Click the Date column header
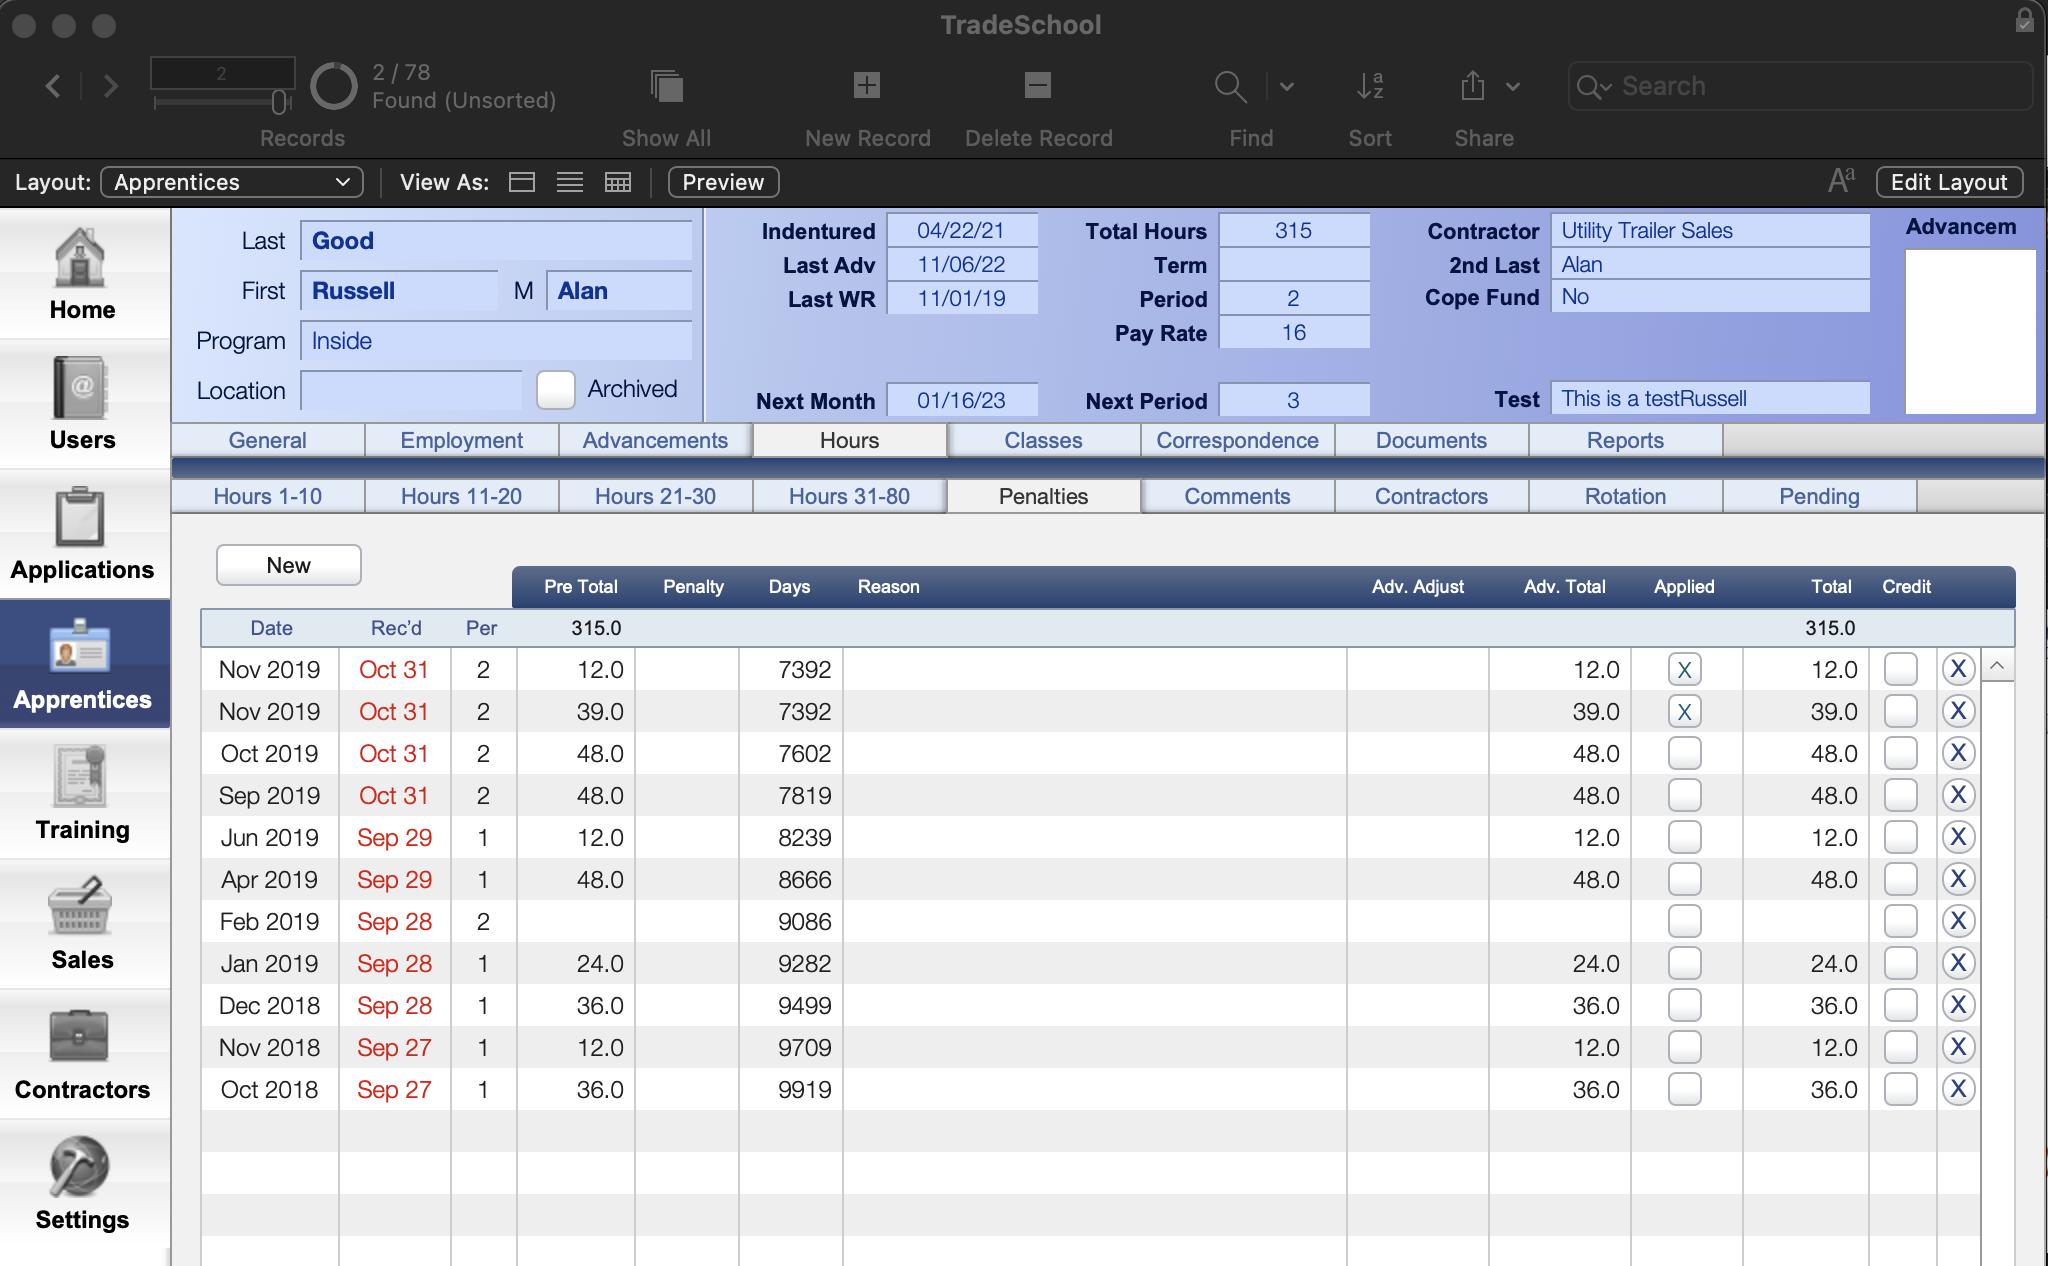This screenshot has height=1266, width=2048. pyautogui.click(x=272, y=628)
